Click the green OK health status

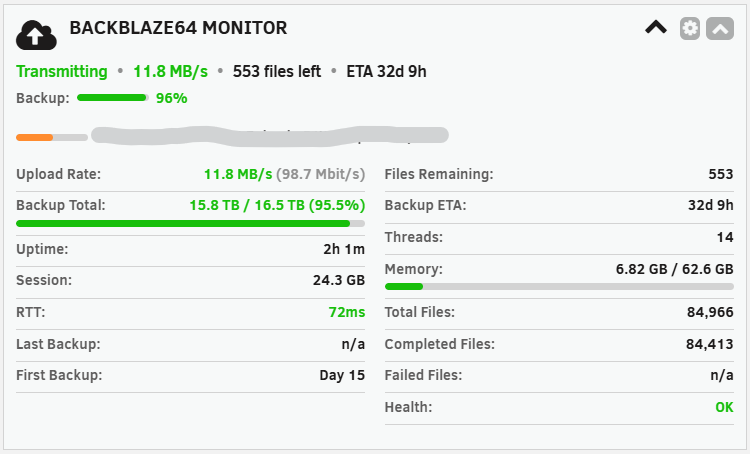pyautogui.click(x=724, y=407)
